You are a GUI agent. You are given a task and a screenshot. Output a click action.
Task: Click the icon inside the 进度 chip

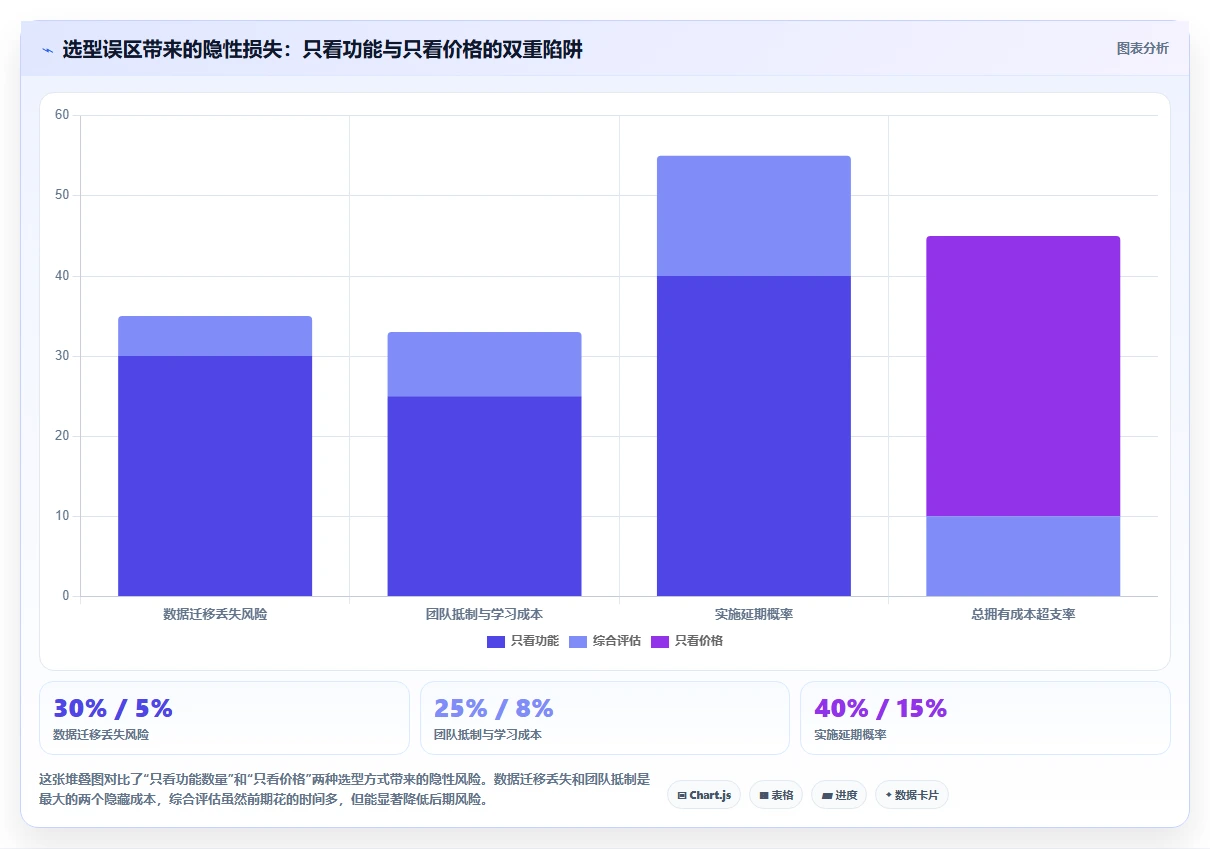pos(827,796)
